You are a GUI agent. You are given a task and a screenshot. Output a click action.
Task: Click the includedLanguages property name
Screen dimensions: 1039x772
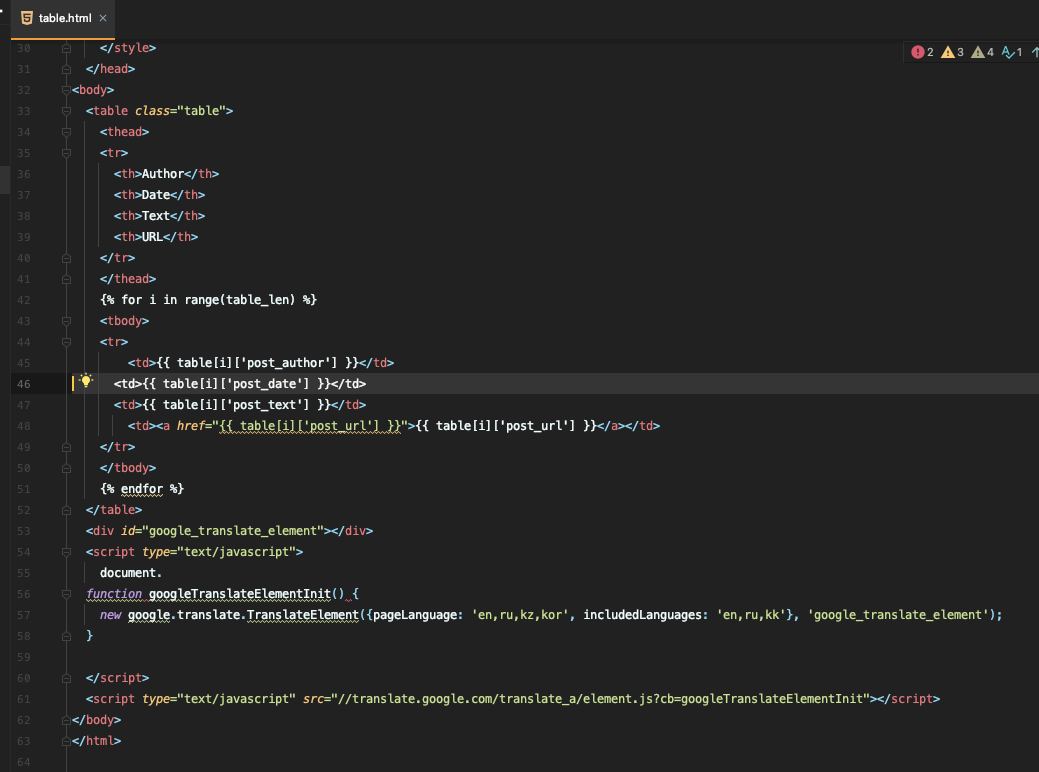645,615
